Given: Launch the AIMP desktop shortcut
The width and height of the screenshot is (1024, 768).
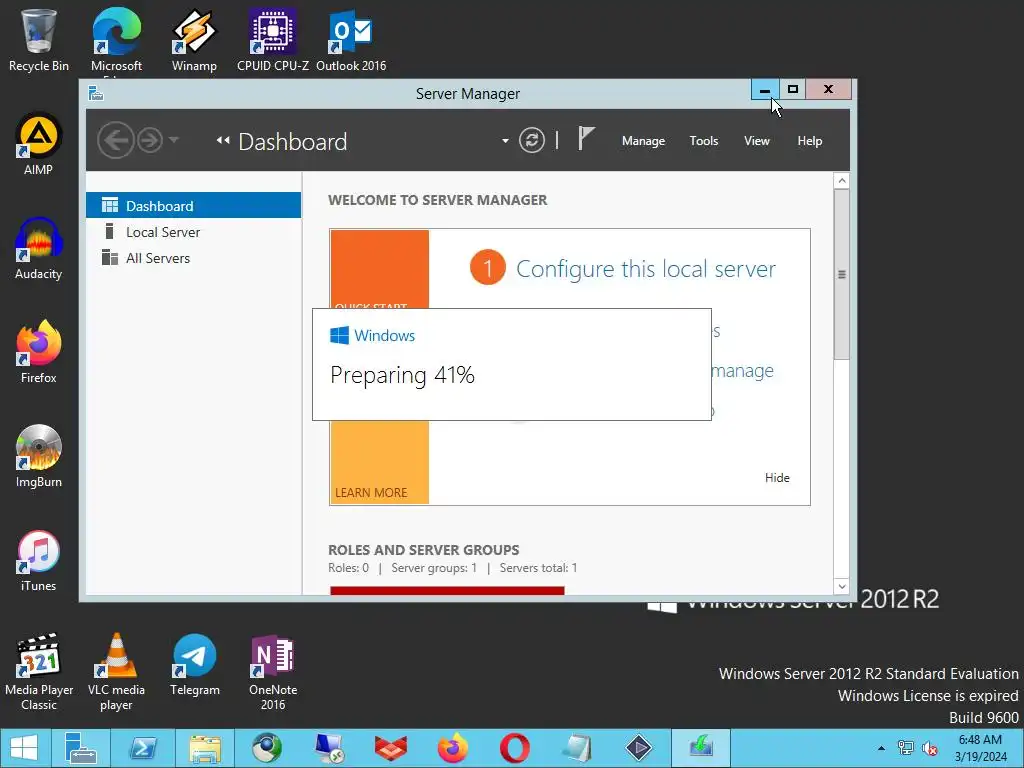Looking at the screenshot, I should point(39,144).
